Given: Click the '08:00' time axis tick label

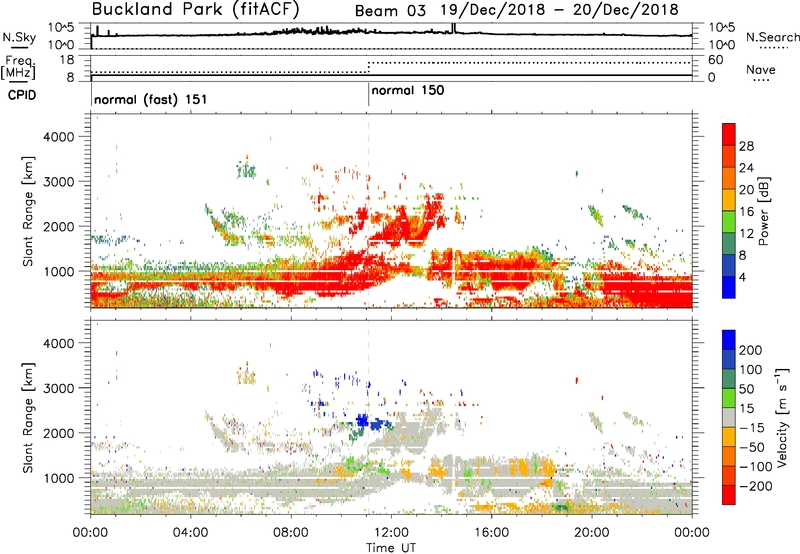Looking at the screenshot, I should coord(291,533).
